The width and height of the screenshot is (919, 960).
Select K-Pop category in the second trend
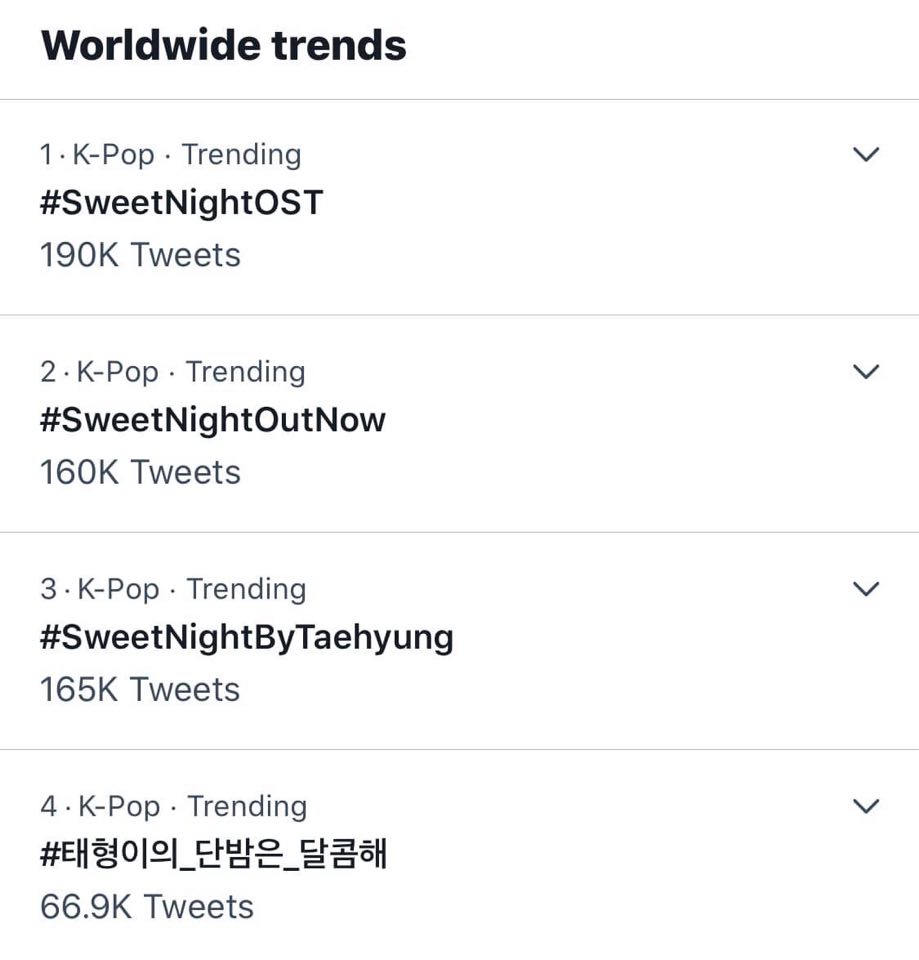117,372
